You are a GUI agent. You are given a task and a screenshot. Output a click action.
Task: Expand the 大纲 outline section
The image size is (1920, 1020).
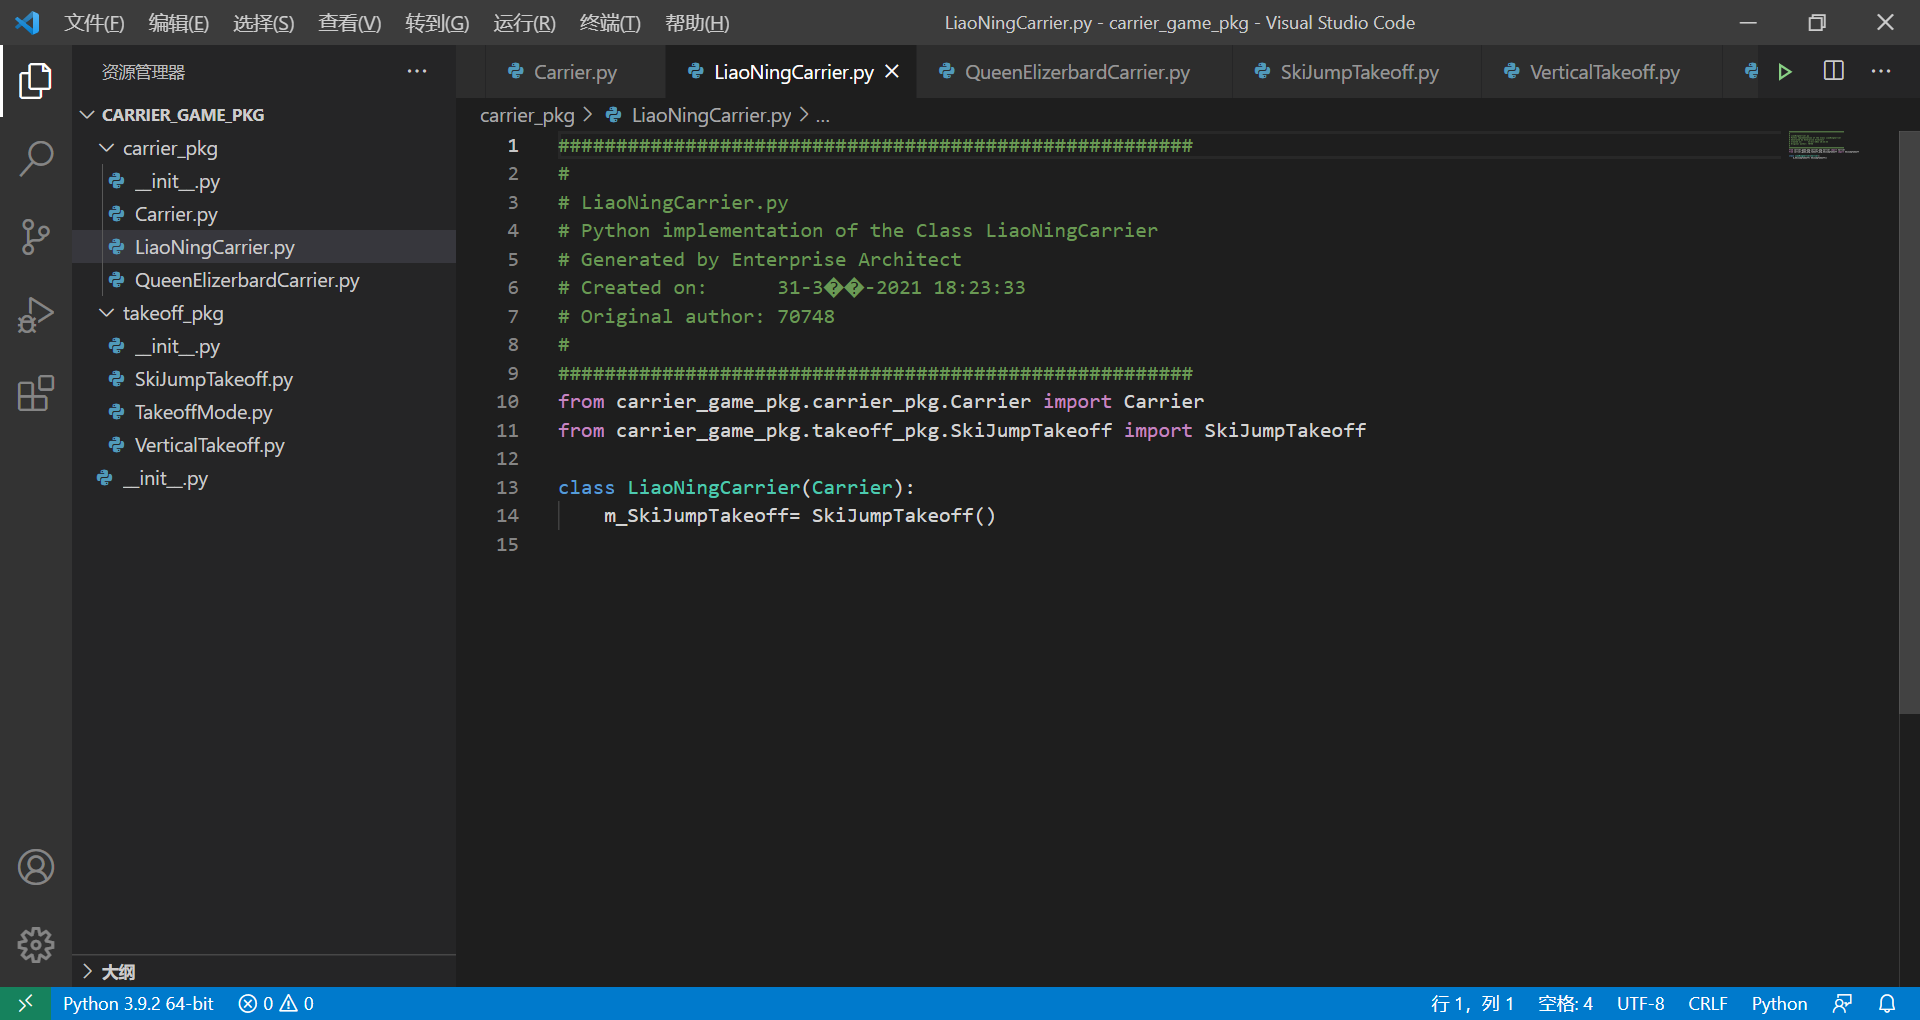[x=87, y=971]
